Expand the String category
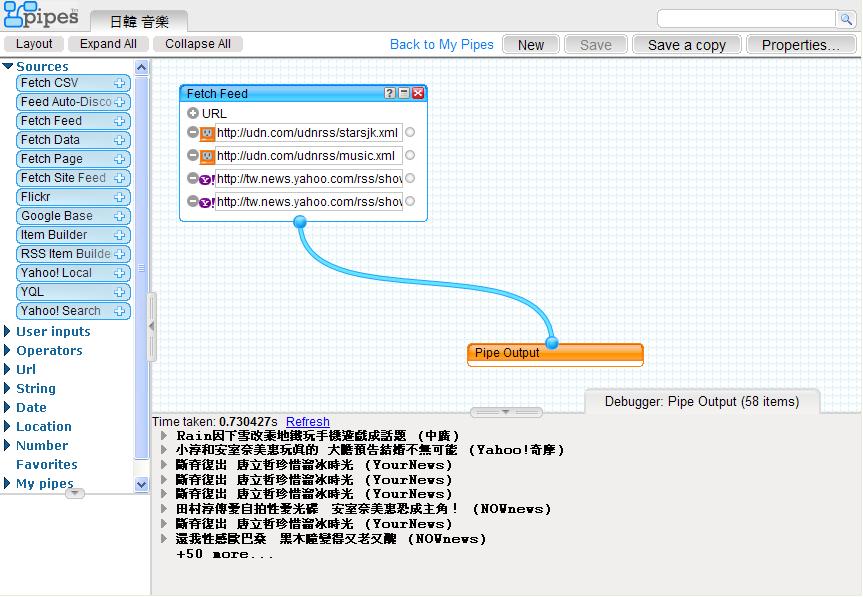Viewport: 863px width, 597px height. point(7,388)
